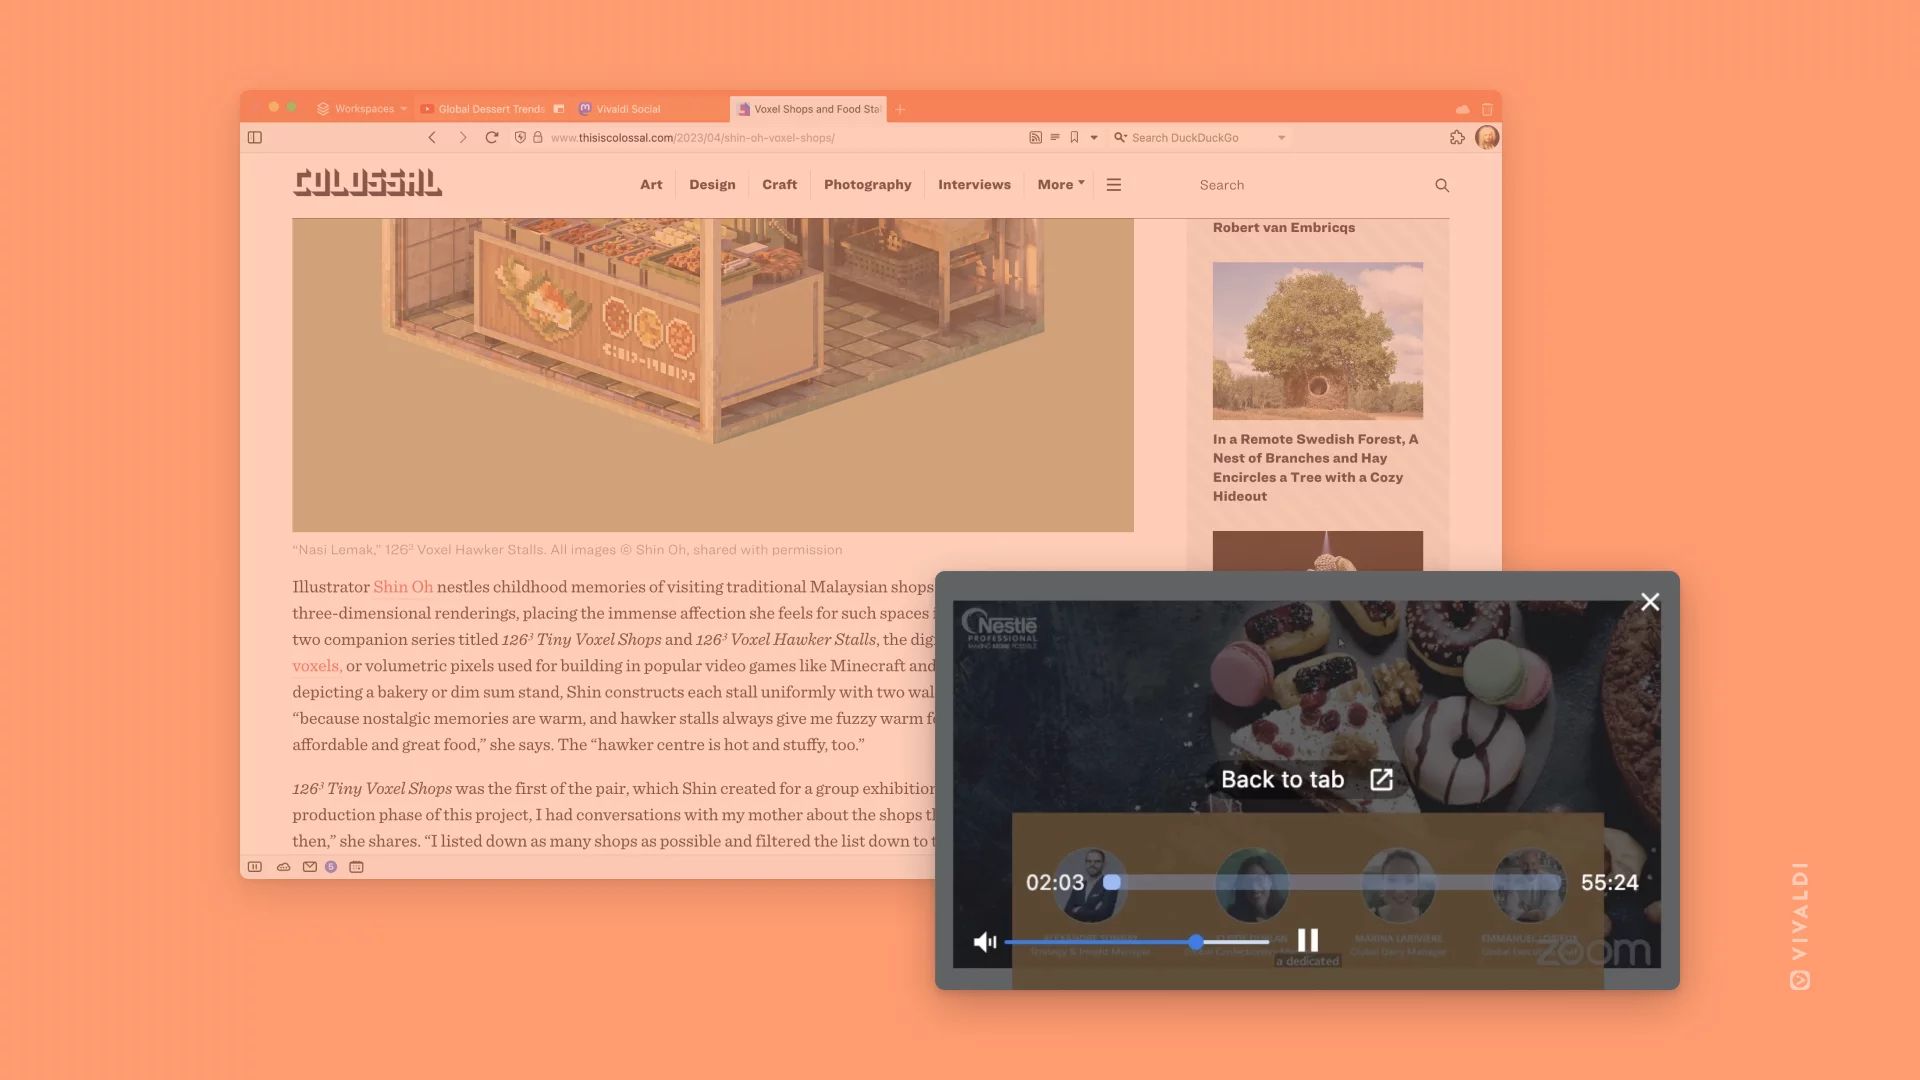Mute the video using speaker icon

[x=984, y=940]
